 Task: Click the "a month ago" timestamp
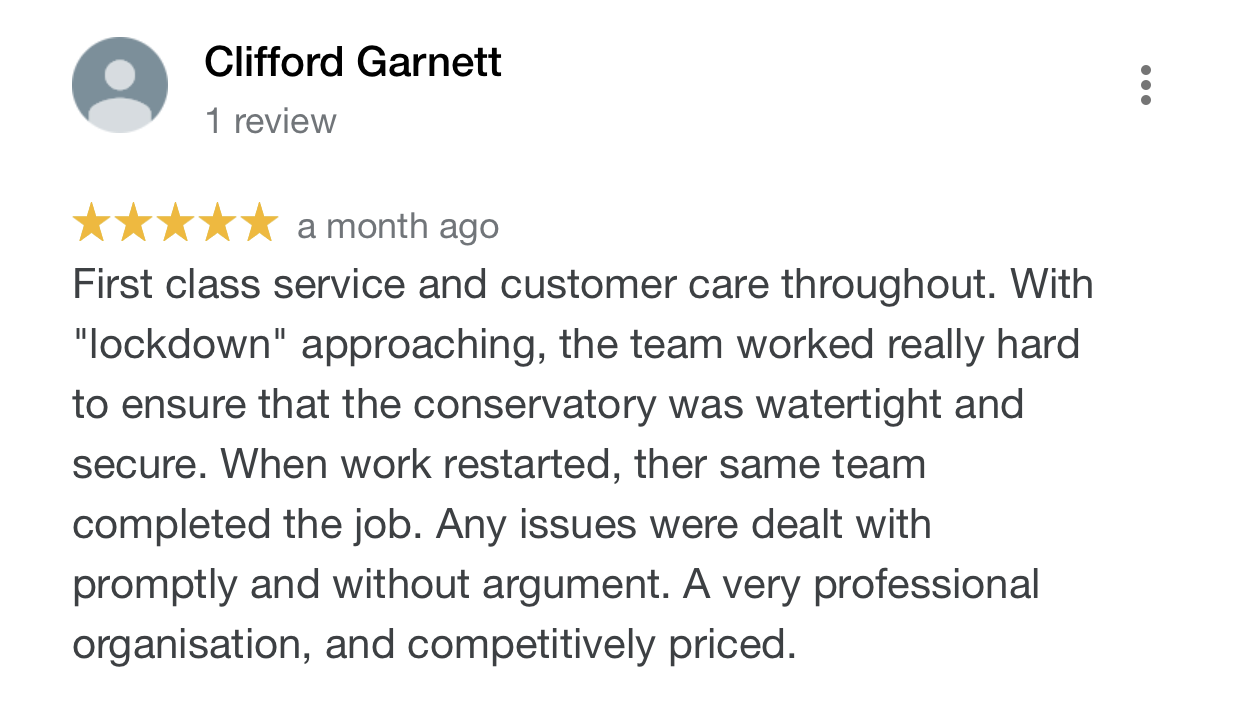[x=398, y=227]
